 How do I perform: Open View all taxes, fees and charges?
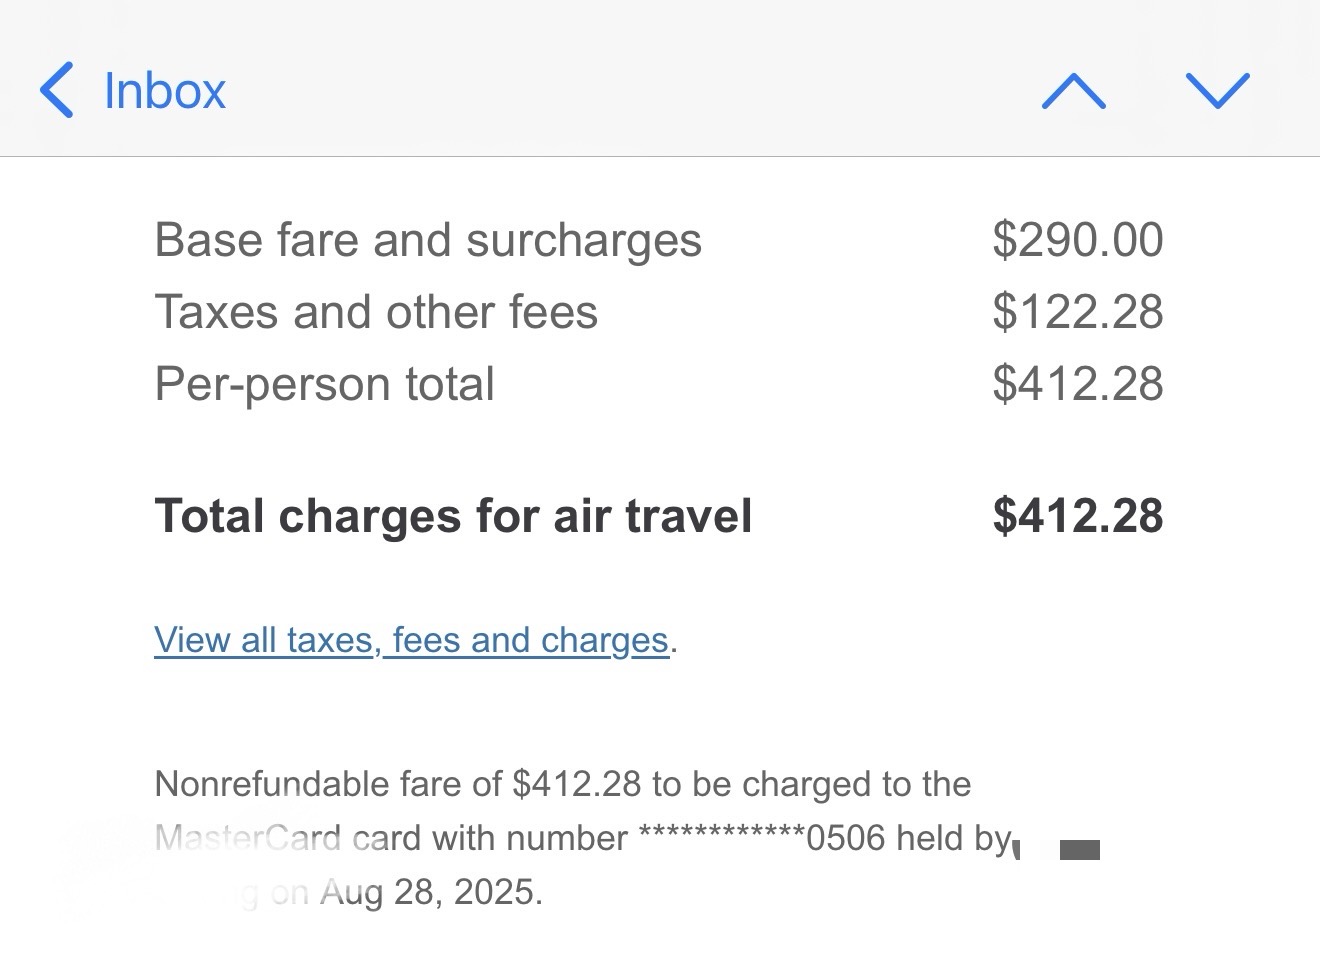[x=411, y=640]
